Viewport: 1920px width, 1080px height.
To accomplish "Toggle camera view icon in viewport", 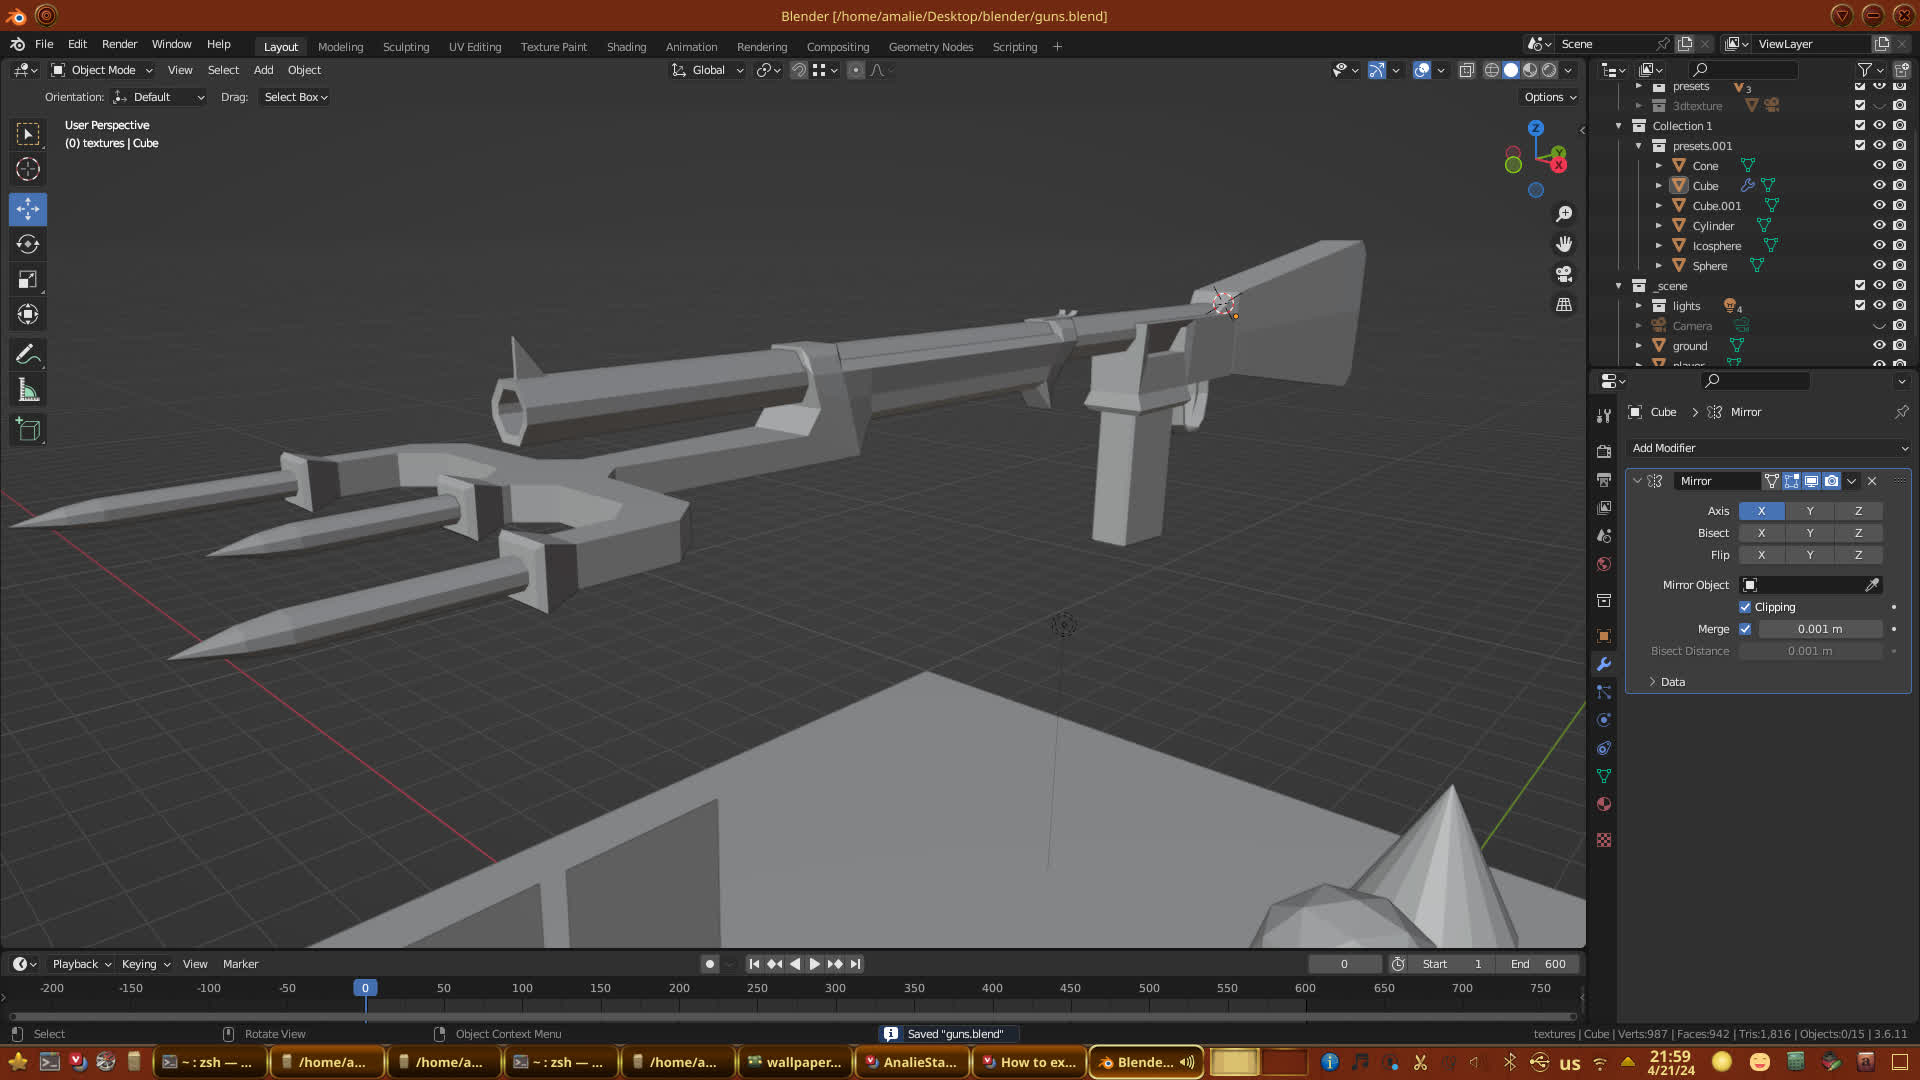I will pos(1564,274).
